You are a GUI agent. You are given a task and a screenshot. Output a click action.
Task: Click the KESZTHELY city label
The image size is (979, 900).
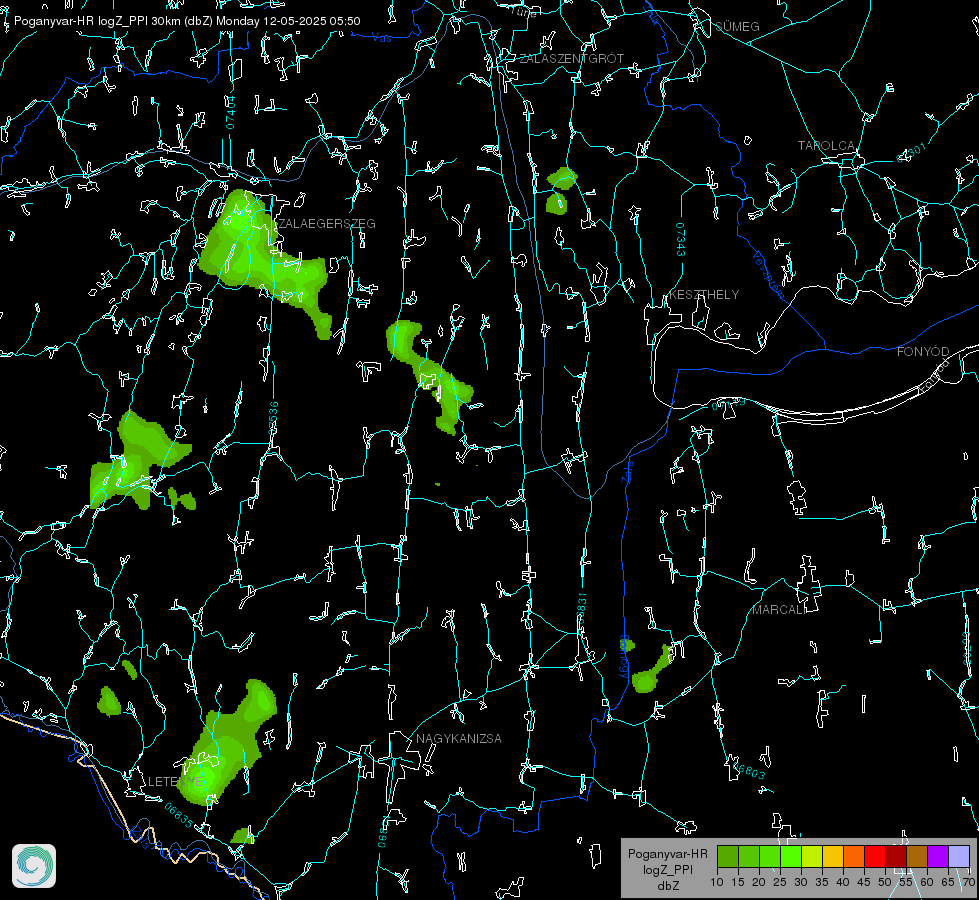point(704,295)
